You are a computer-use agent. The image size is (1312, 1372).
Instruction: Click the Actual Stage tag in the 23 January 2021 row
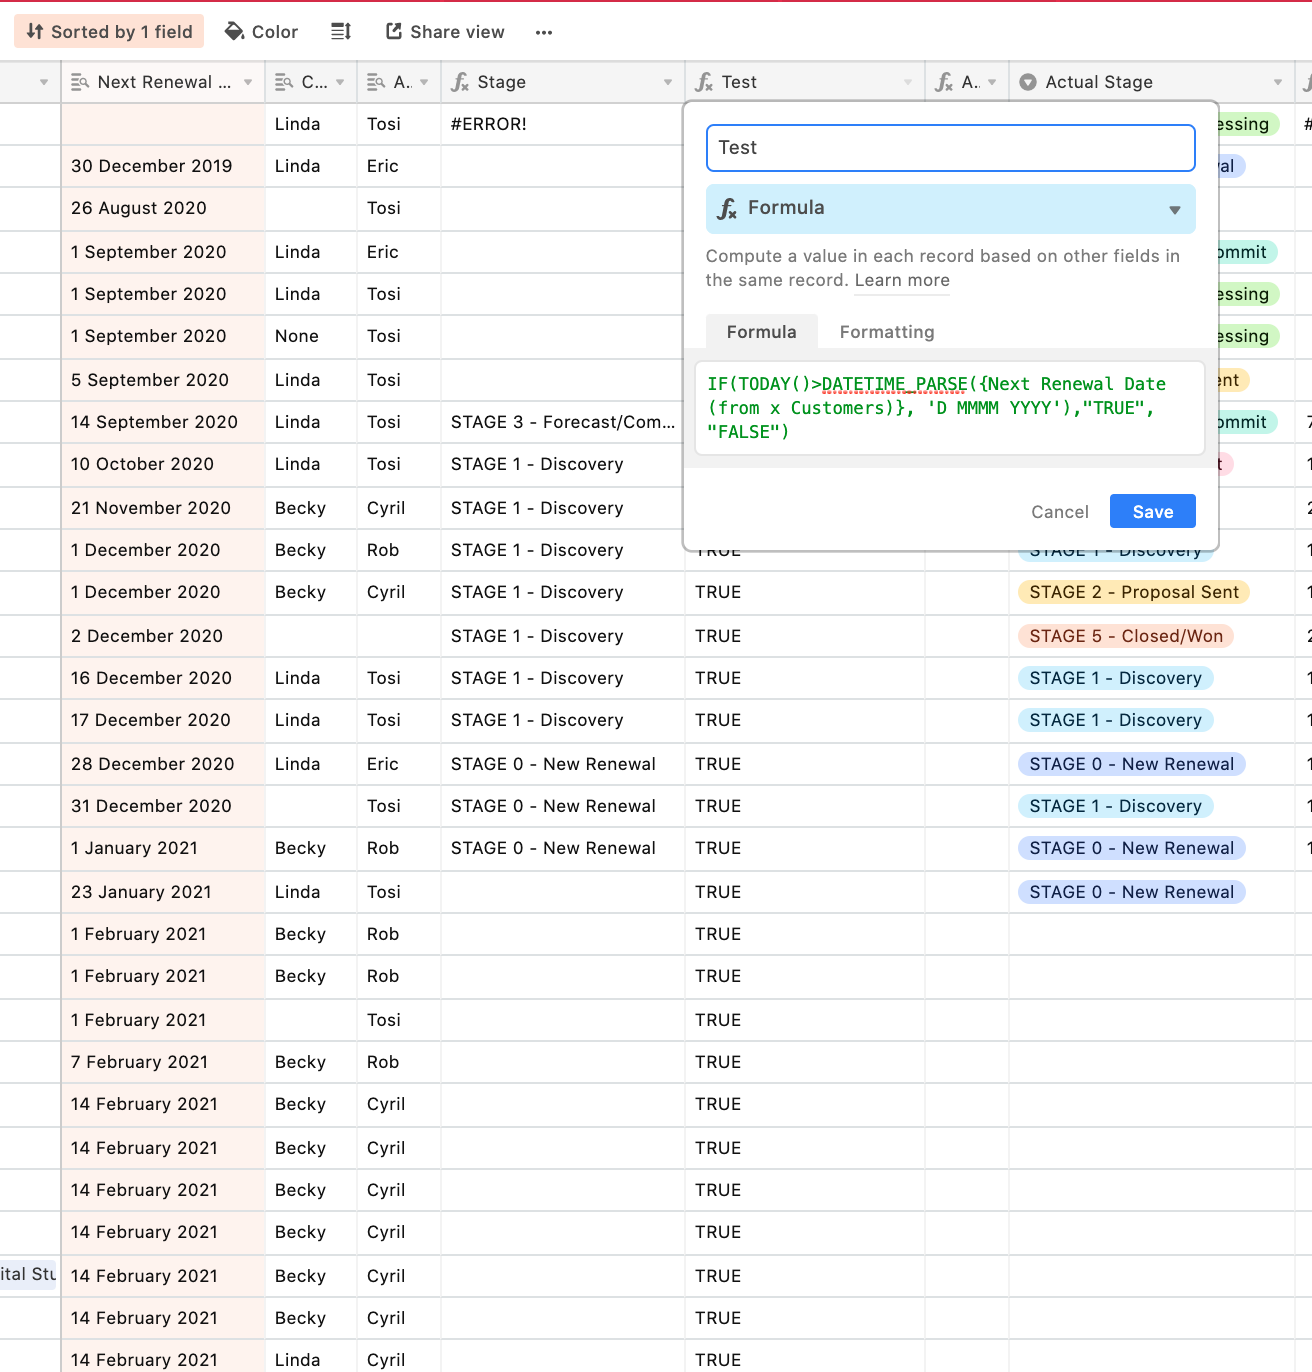click(x=1131, y=892)
